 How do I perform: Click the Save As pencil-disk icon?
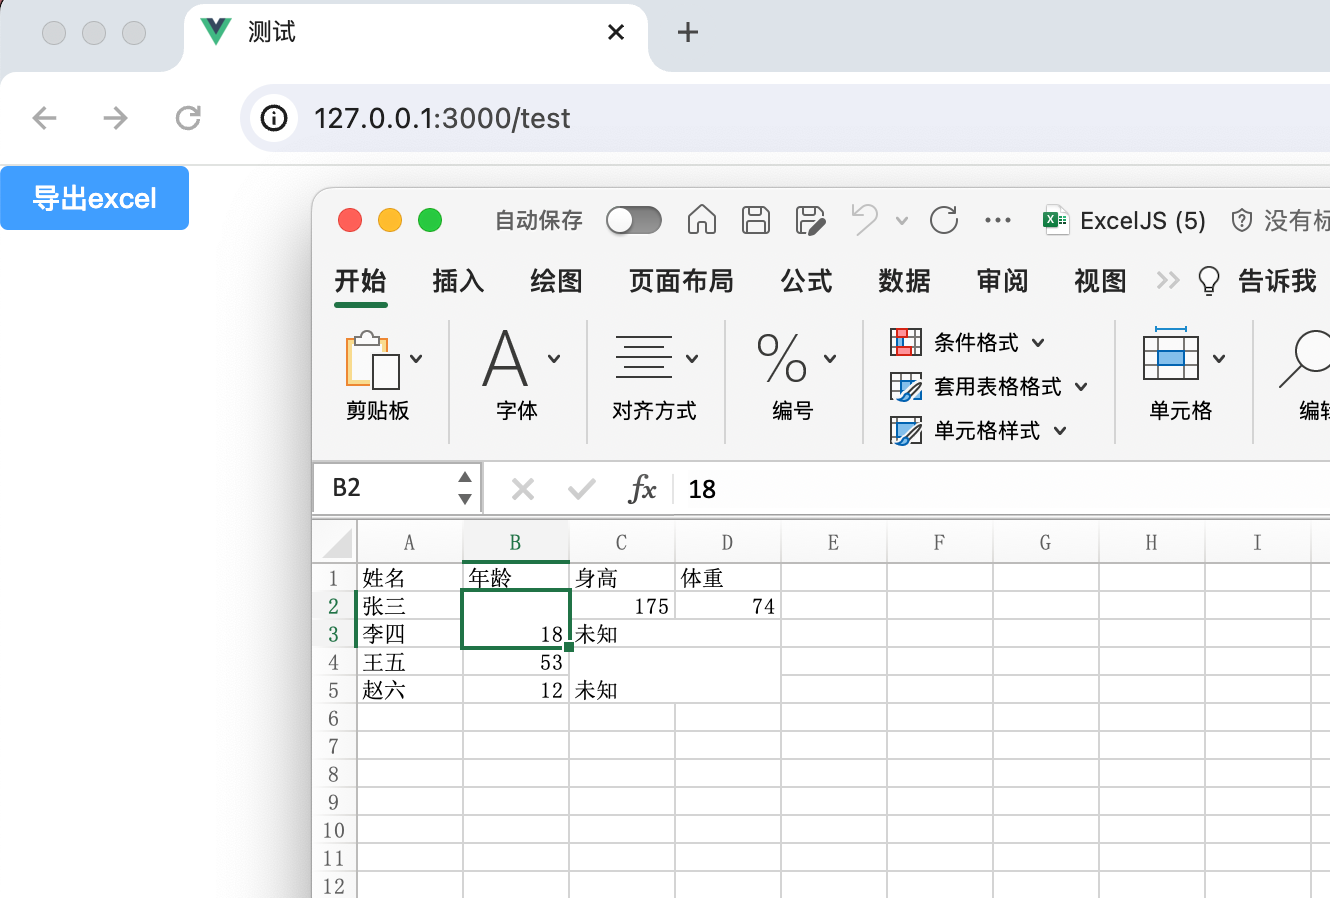click(810, 220)
